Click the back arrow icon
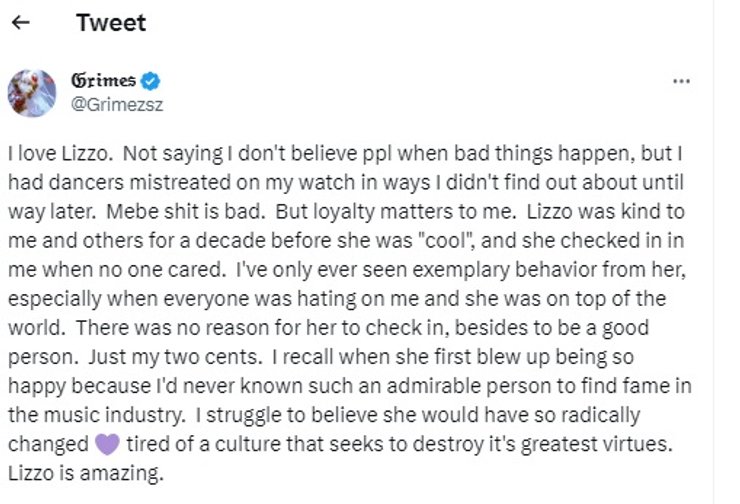Screen dimensions: 740x504 tap(20, 23)
